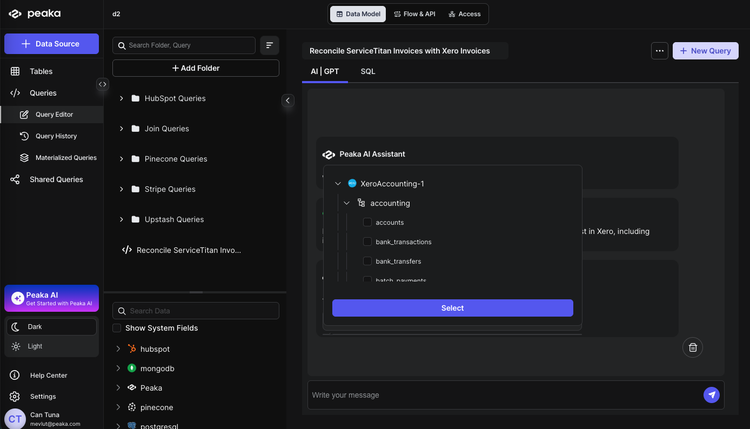Switch to Flow & API tab
This screenshot has width=750, height=429.
tap(414, 14)
